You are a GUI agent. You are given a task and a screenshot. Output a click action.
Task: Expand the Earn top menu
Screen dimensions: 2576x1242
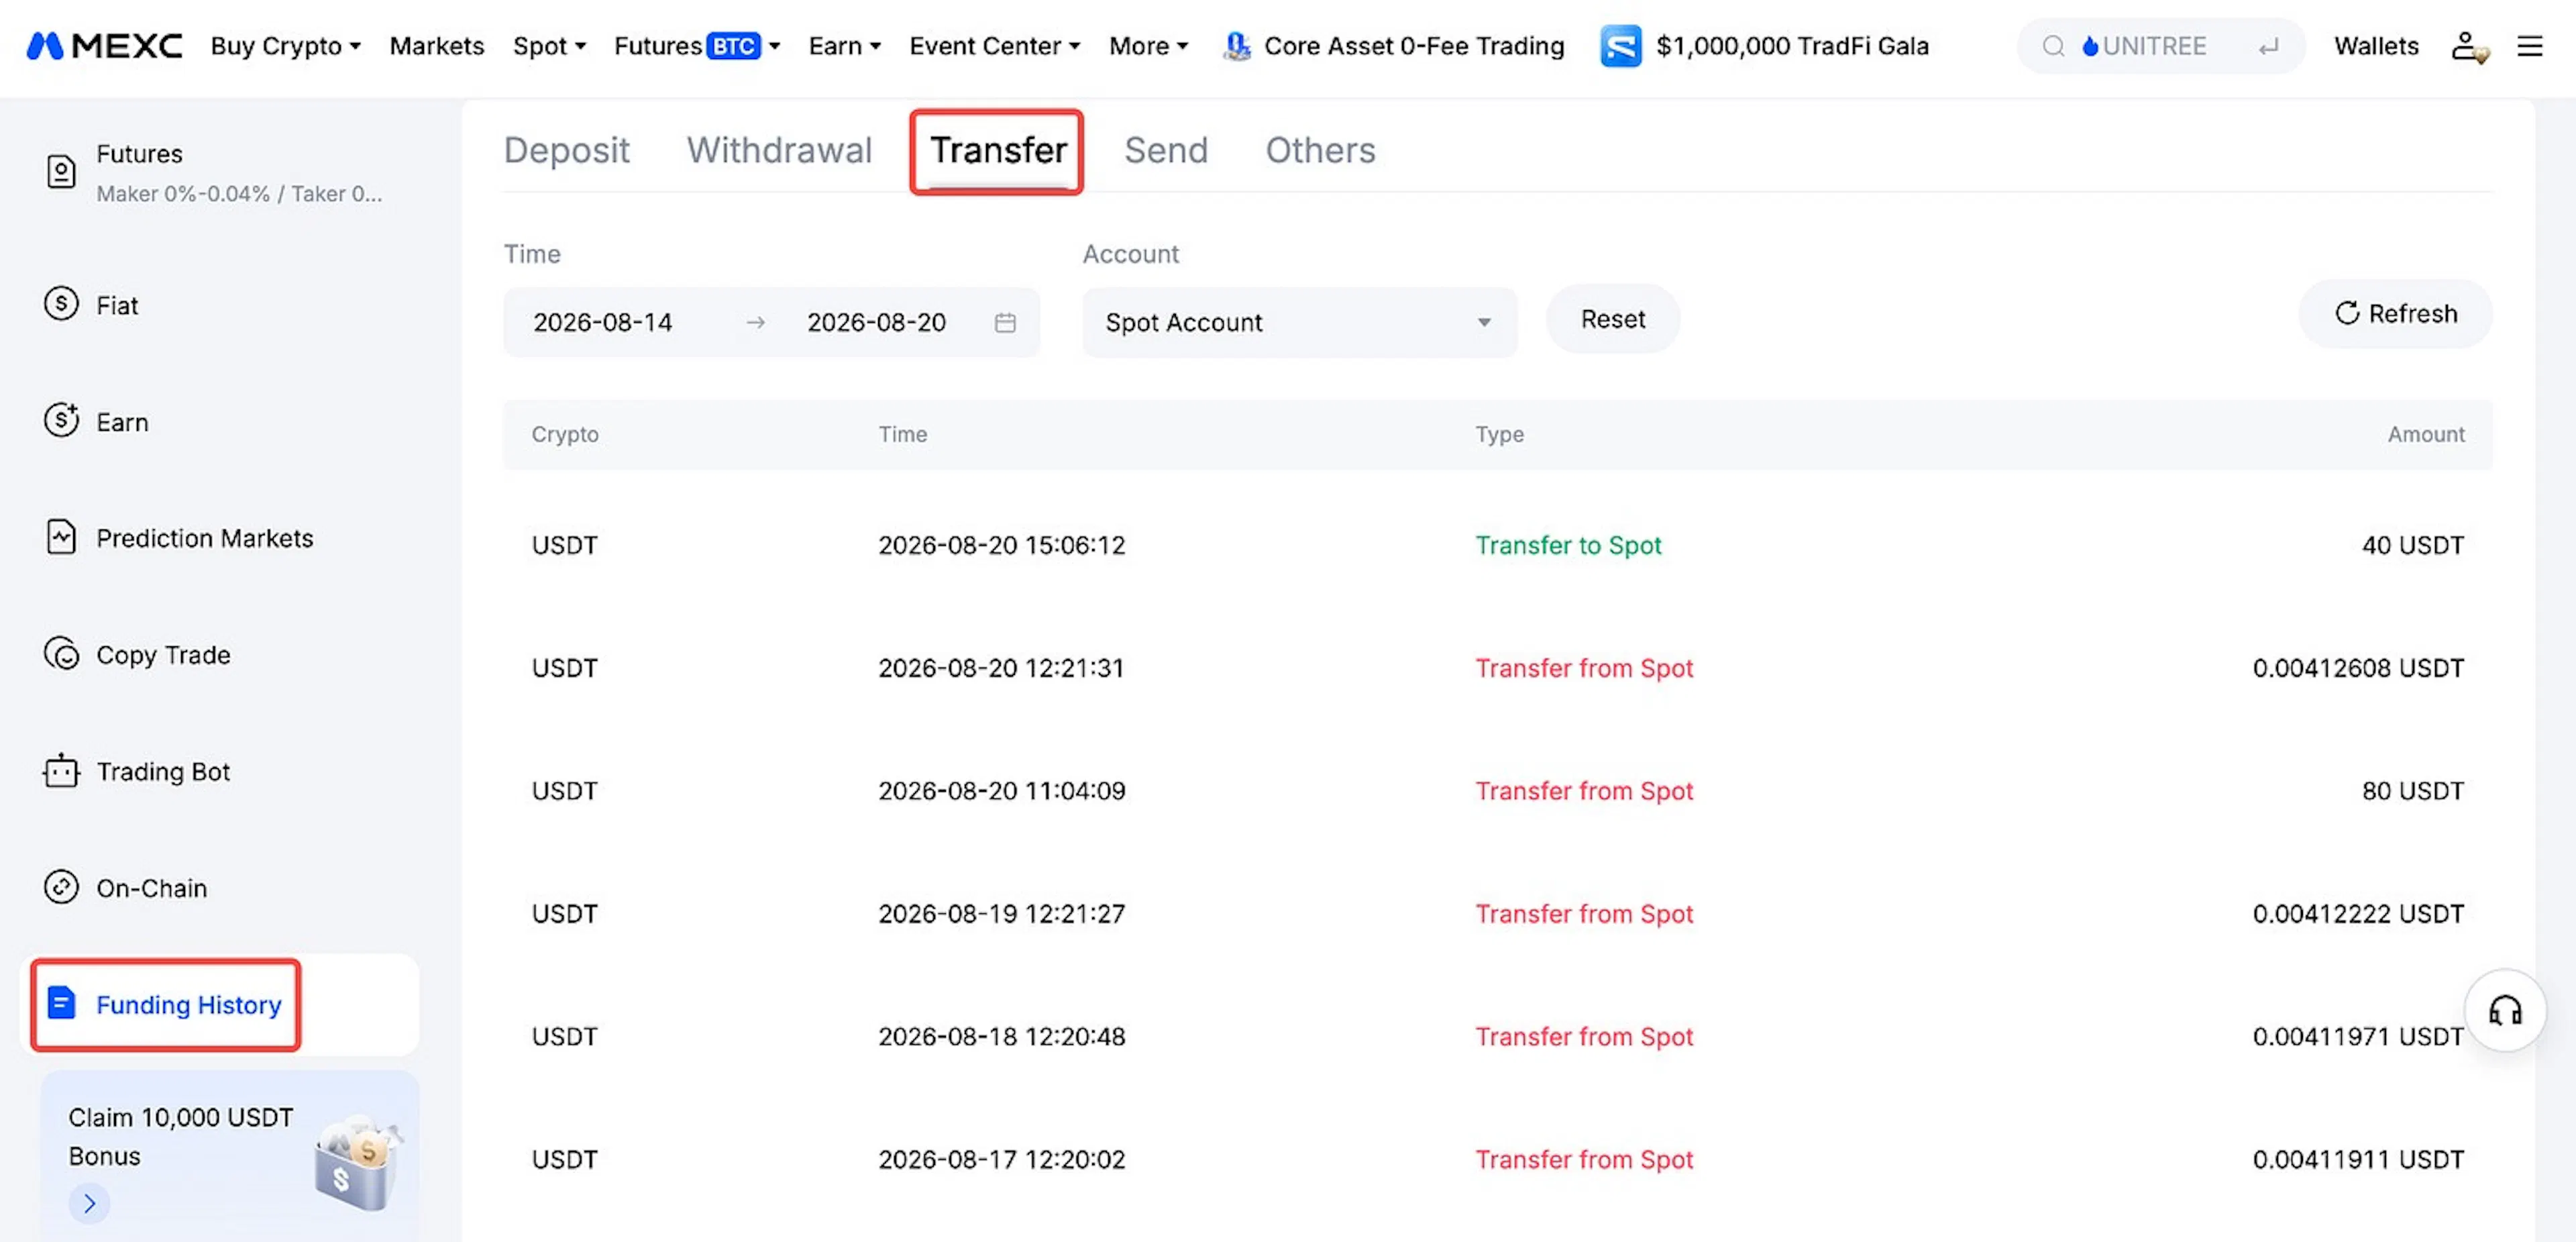(x=844, y=46)
